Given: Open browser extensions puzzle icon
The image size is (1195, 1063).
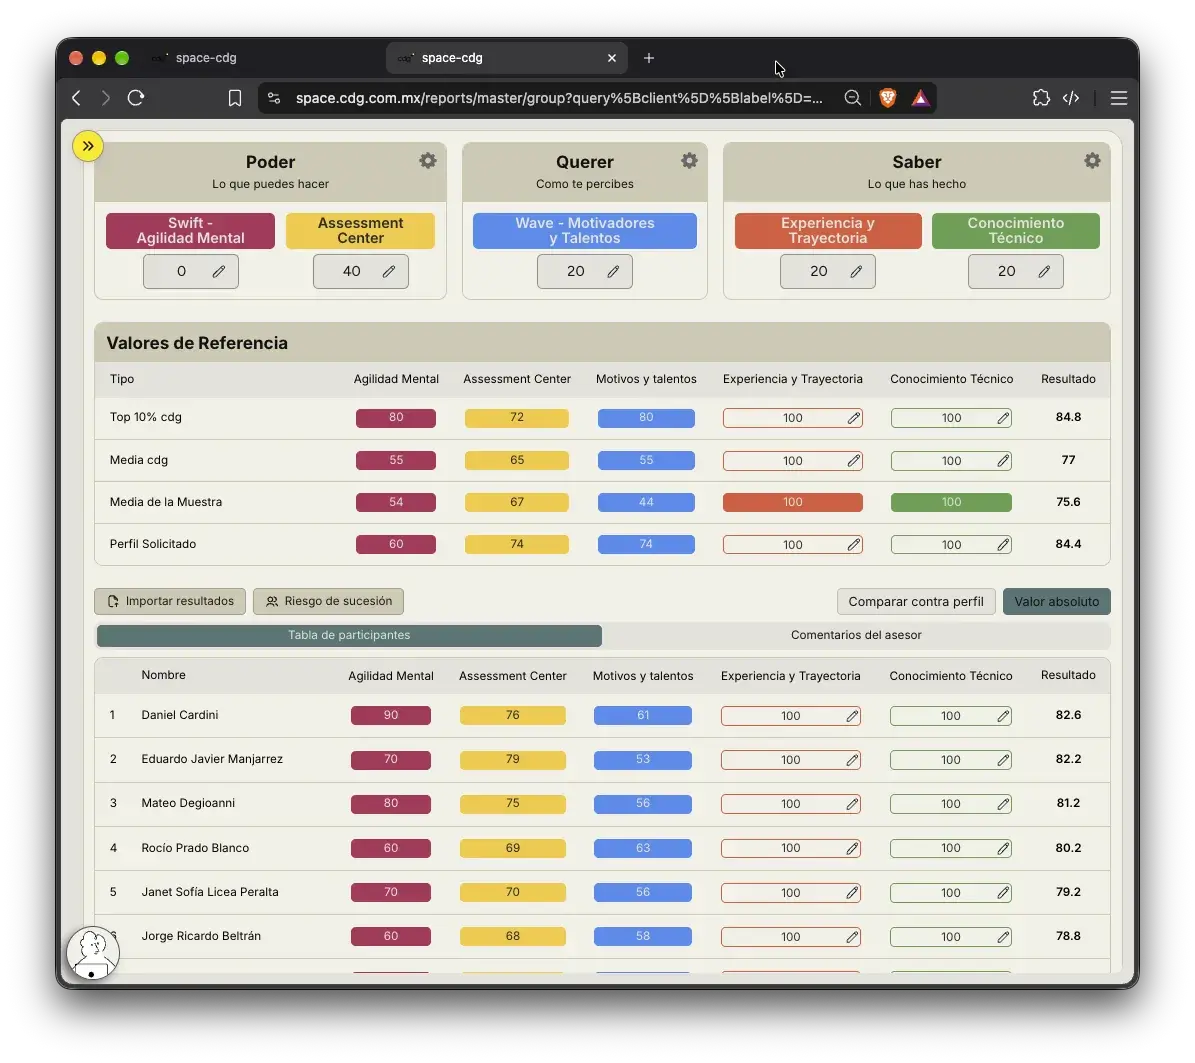Looking at the screenshot, I should 1041,98.
